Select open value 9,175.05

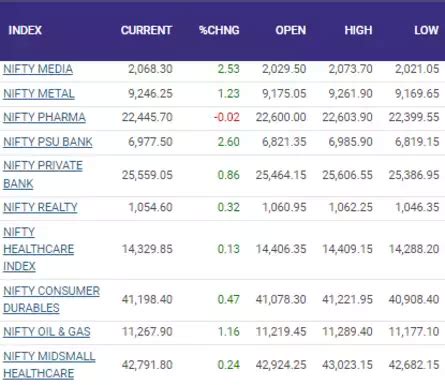[x=284, y=94]
